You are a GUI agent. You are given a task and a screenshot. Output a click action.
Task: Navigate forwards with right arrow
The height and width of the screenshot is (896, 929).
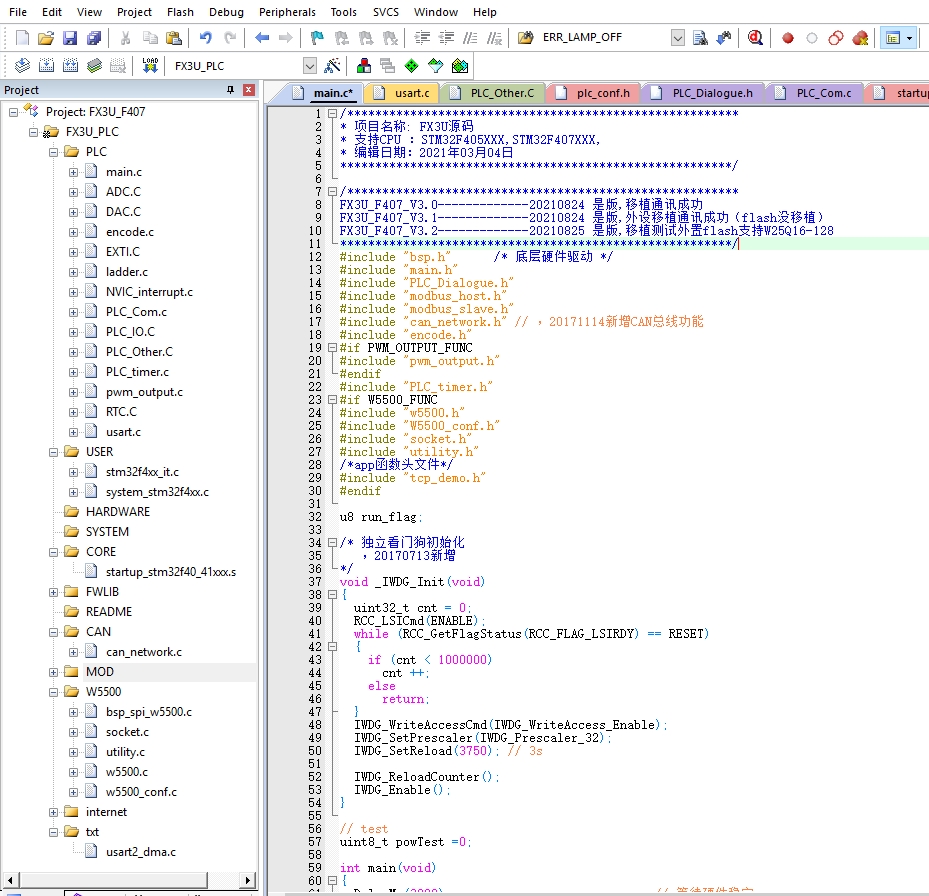pos(286,38)
